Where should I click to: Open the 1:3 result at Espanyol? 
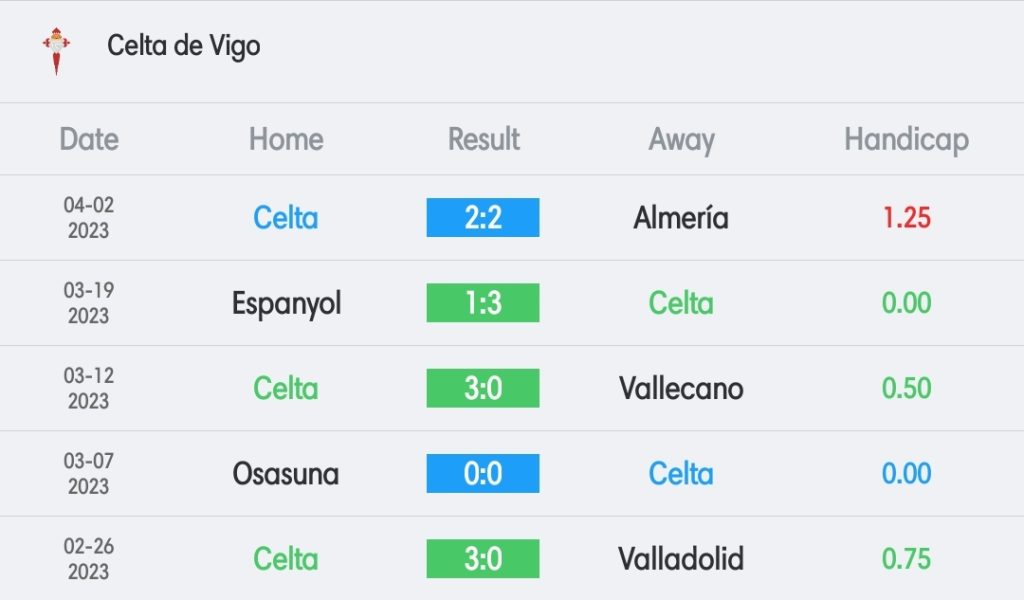tap(483, 303)
